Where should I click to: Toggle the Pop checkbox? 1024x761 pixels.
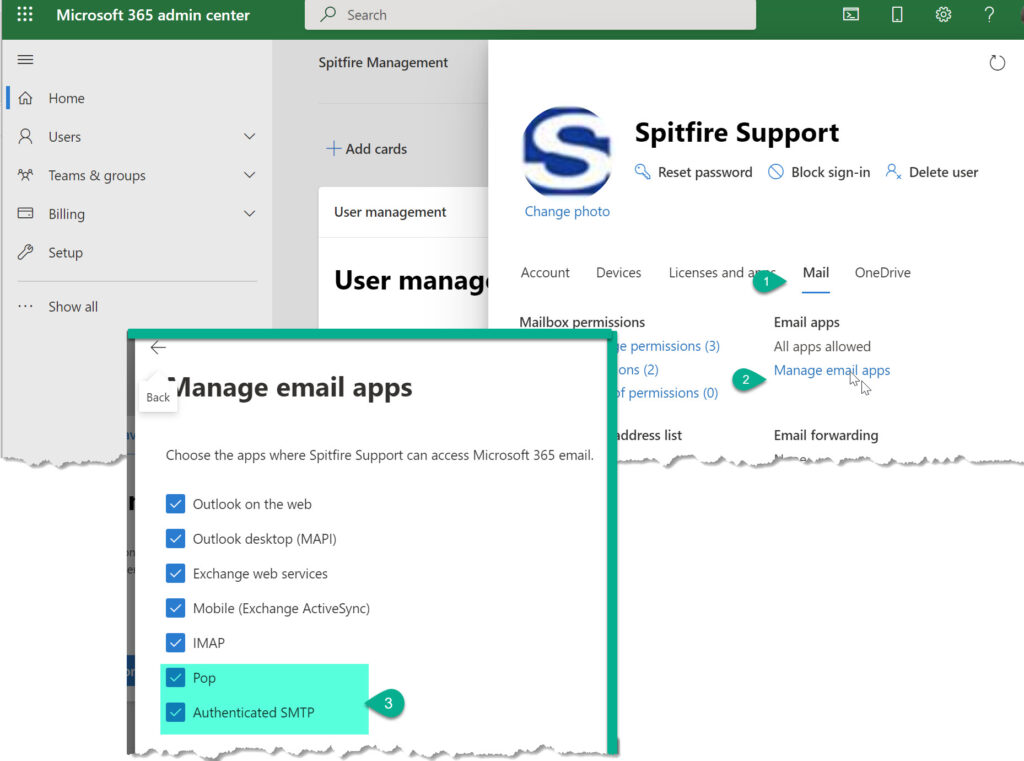tap(175, 677)
